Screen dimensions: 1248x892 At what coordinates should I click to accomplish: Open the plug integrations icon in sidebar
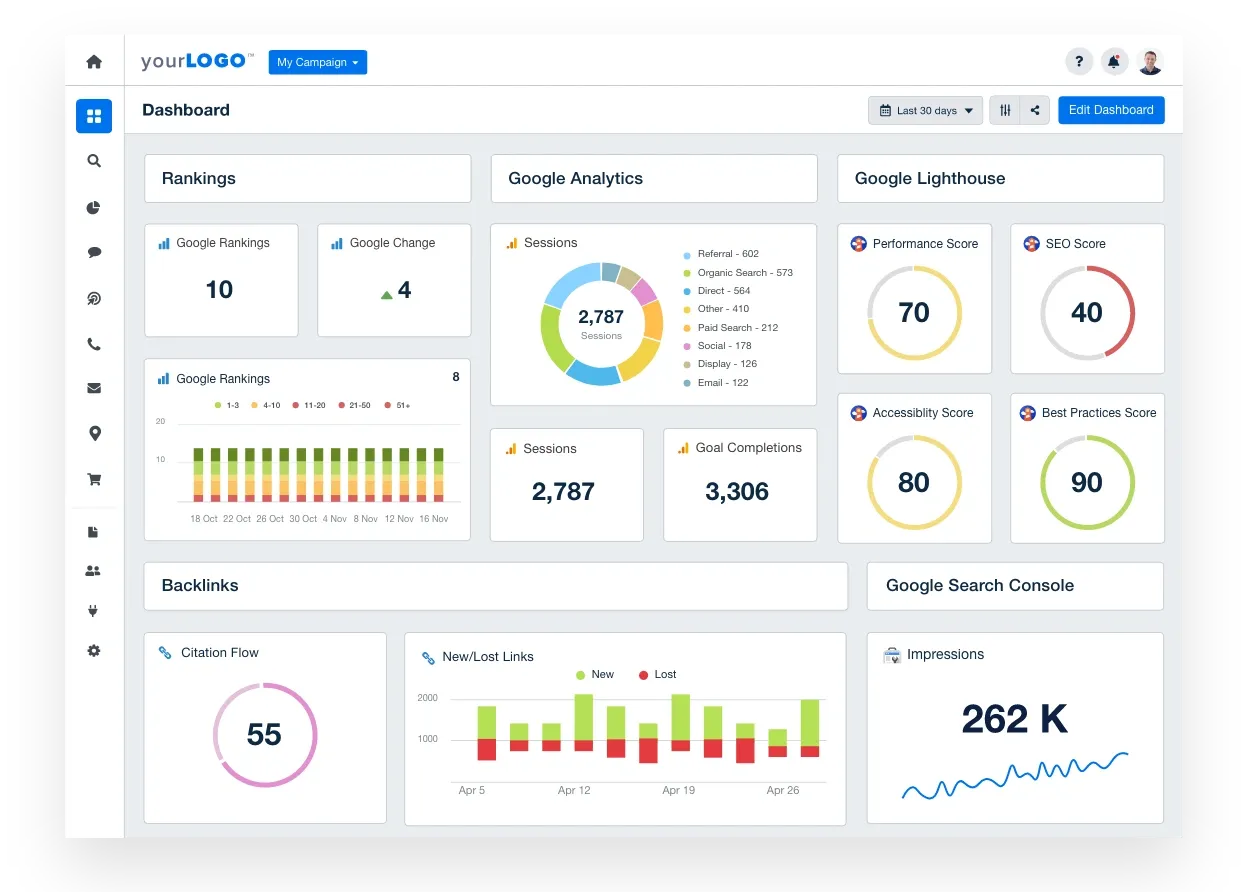94,610
